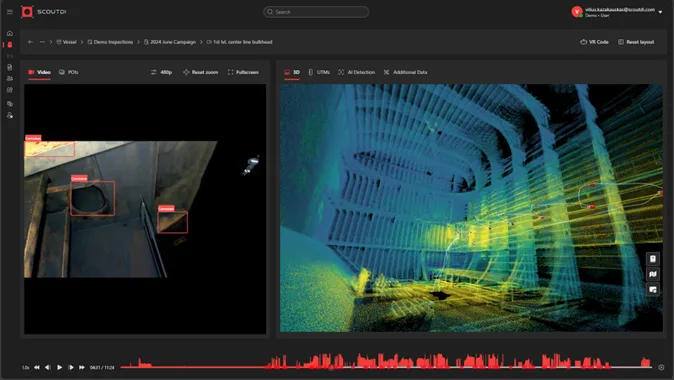Expand the breadcrumb ellipsis menu

tap(42, 42)
